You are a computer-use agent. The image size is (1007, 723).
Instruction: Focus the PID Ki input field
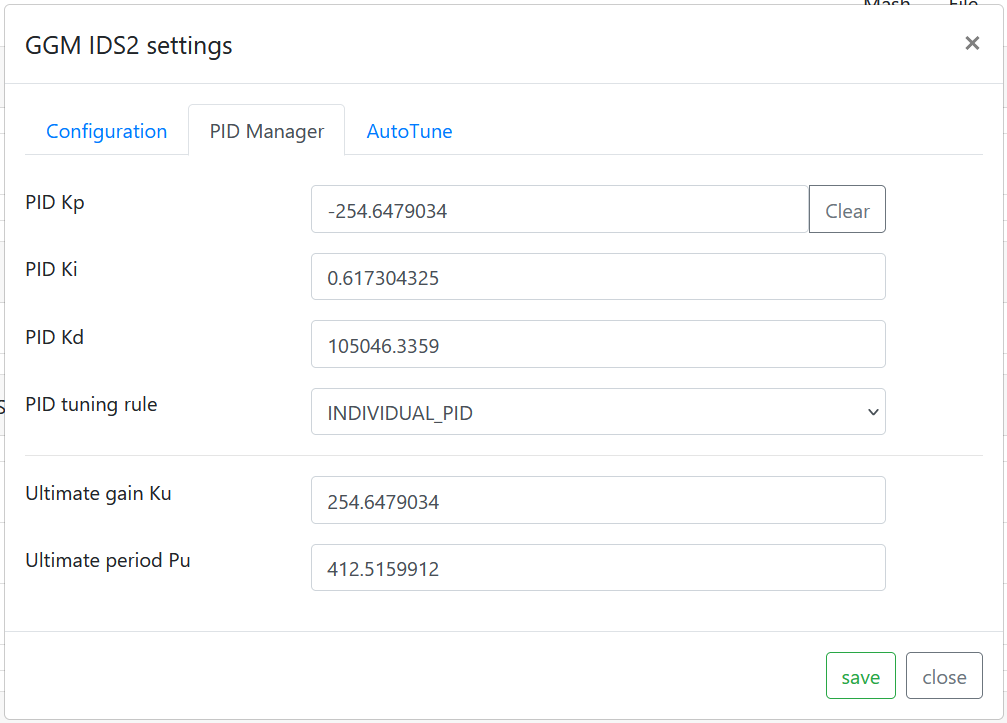point(597,277)
